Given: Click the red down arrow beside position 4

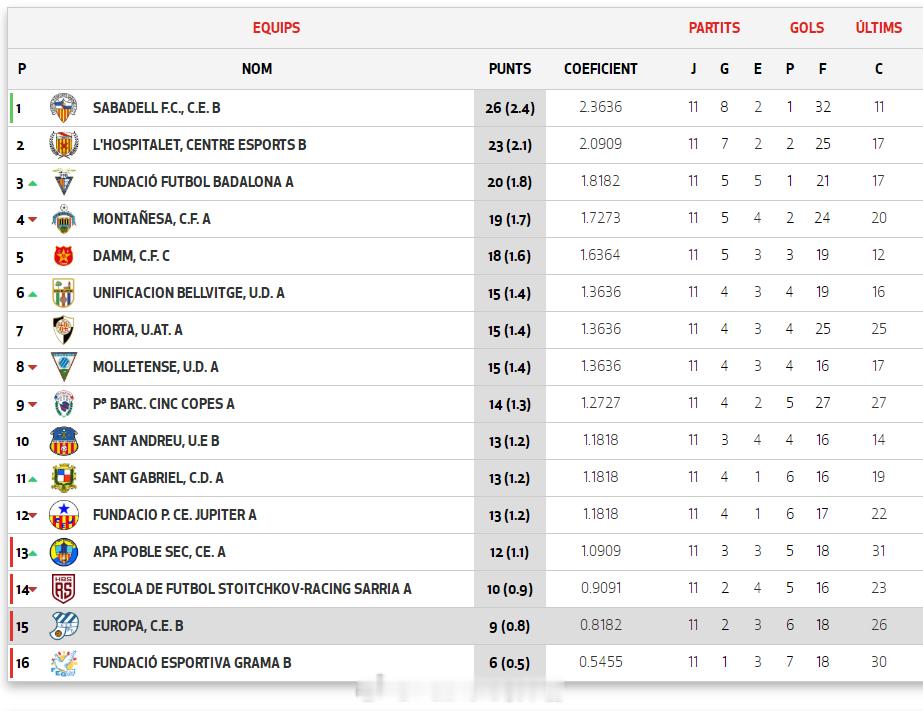Looking at the screenshot, I should click(33, 220).
